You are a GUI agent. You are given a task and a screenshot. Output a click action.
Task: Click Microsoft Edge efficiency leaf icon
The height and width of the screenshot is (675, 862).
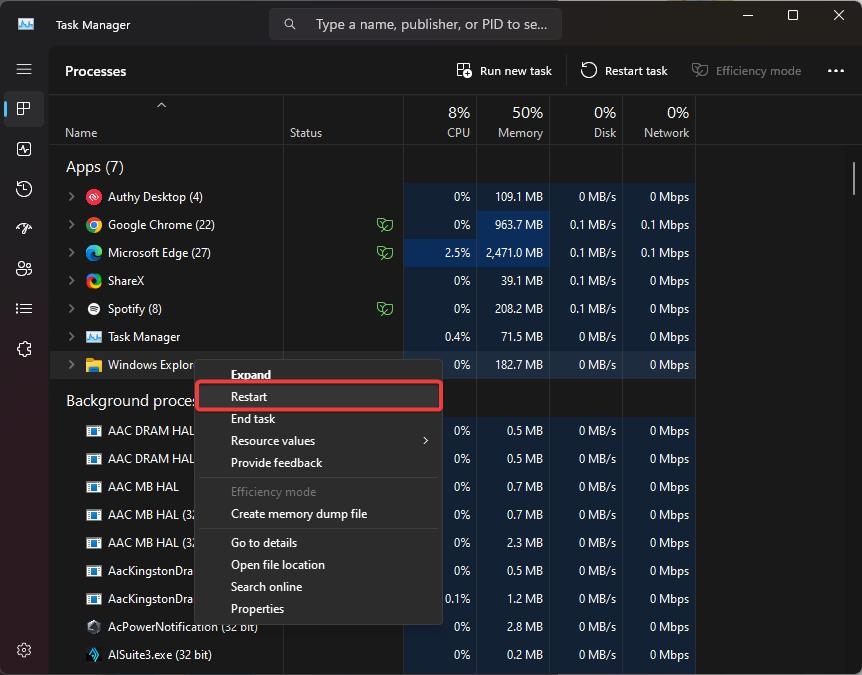click(385, 253)
